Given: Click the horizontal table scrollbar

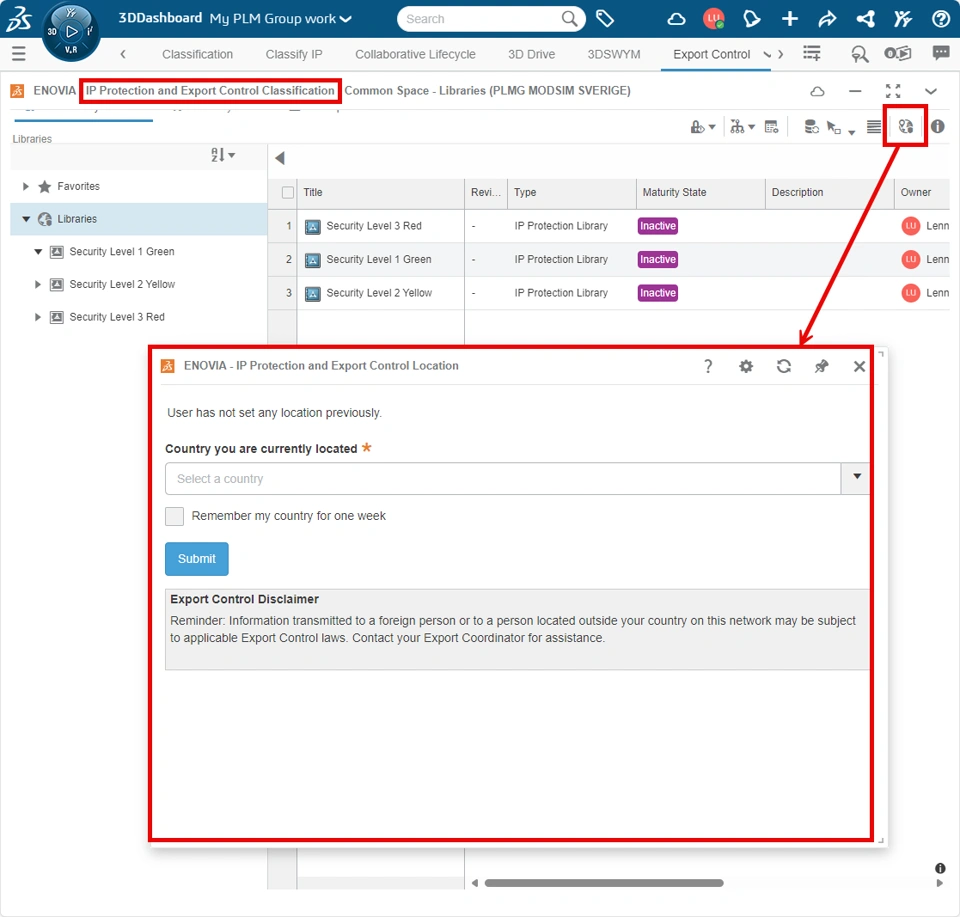Looking at the screenshot, I should click(604, 883).
